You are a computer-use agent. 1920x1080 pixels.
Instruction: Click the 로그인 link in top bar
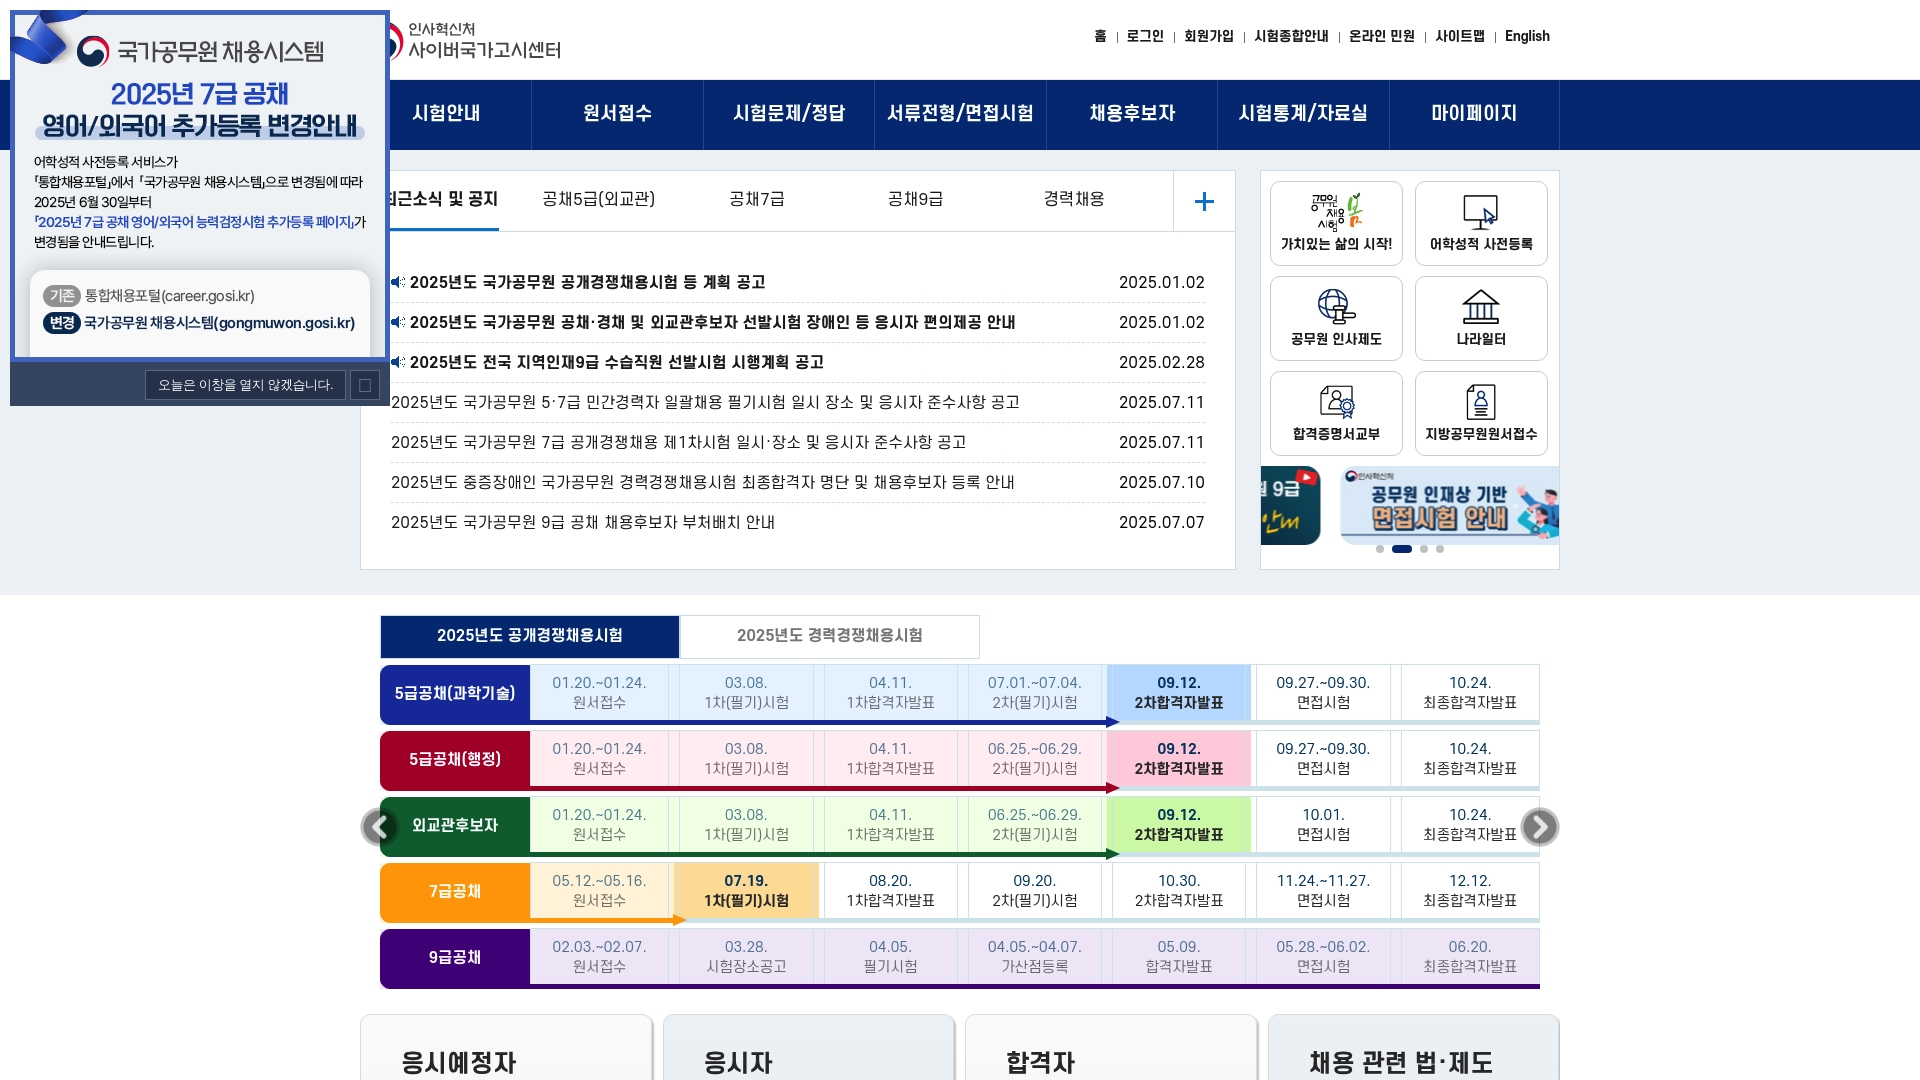pos(1145,36)
